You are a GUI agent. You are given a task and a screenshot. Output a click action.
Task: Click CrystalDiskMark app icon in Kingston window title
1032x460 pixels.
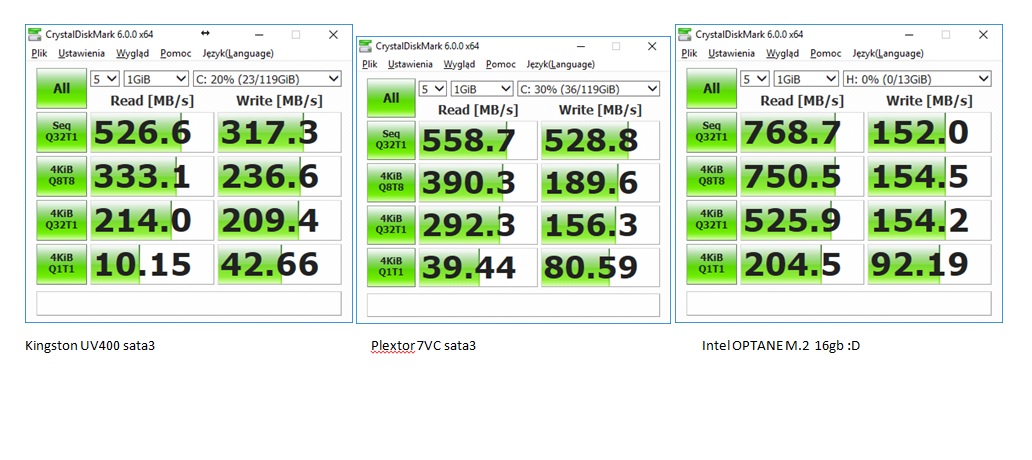(x=35, y=34)
